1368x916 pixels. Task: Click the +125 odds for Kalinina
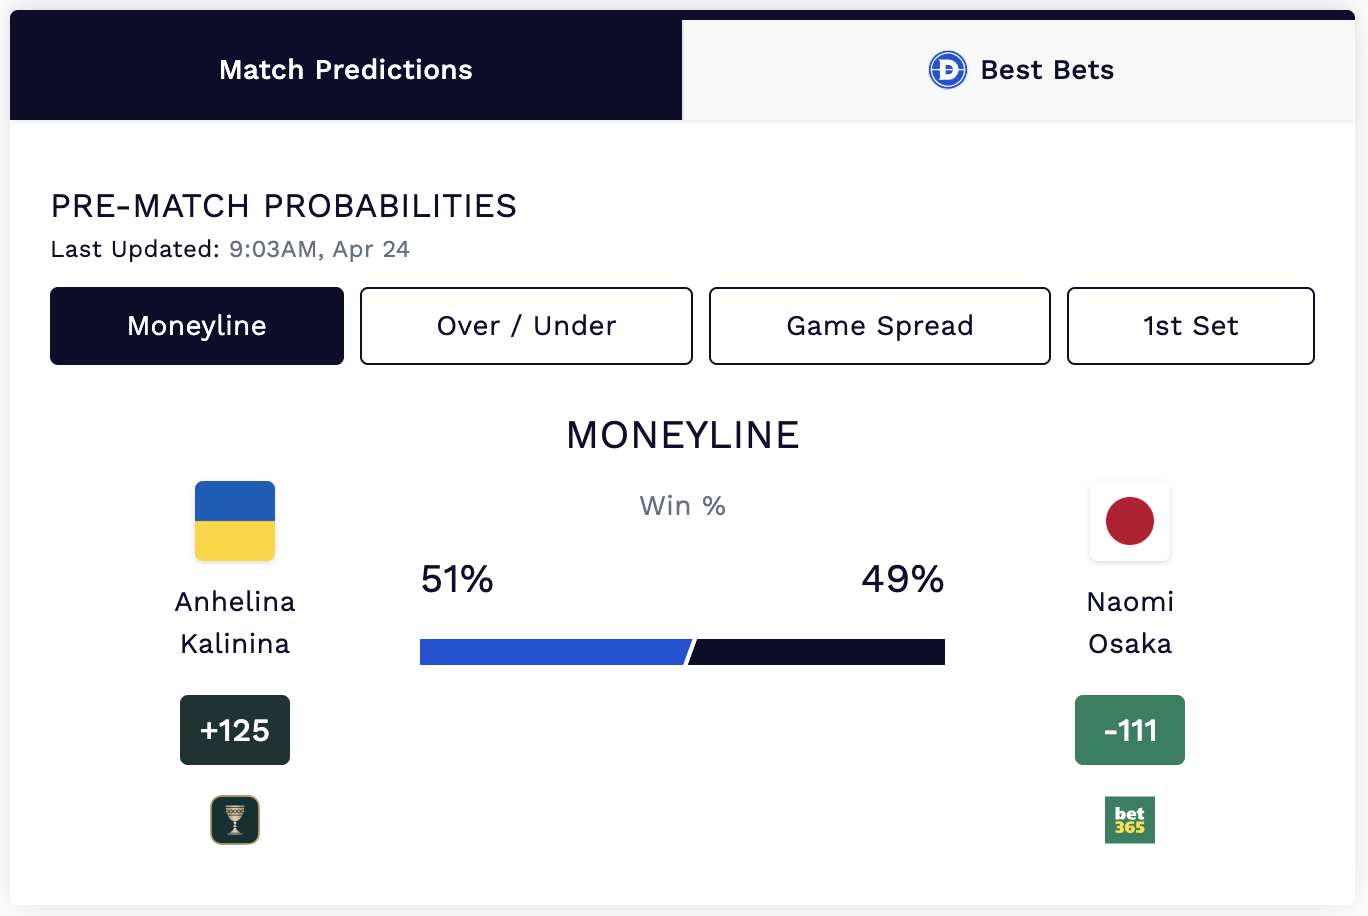(x=235, y=730)
